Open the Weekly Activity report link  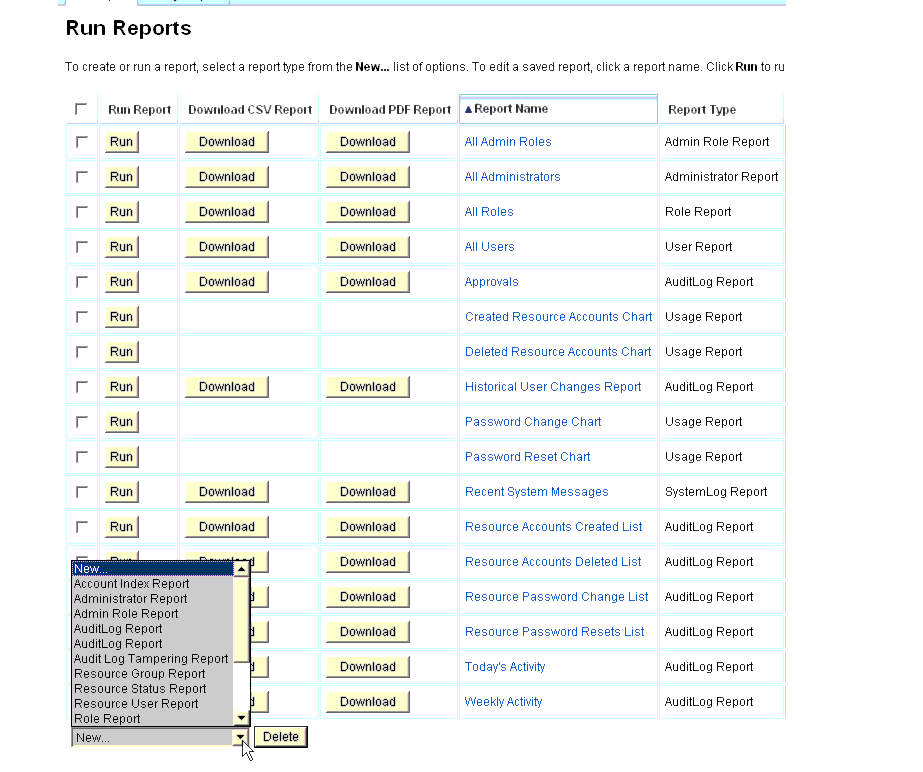[503, 701]
